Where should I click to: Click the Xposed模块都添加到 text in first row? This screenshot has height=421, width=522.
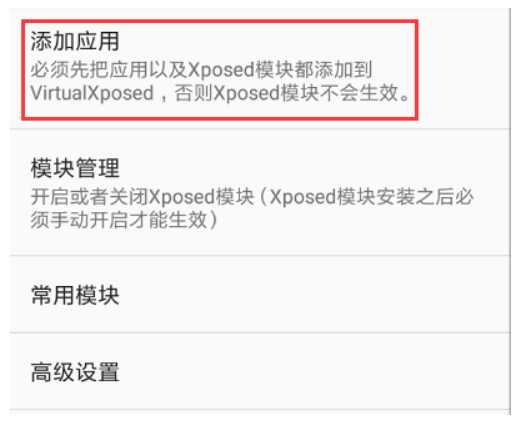click(280, 70)
